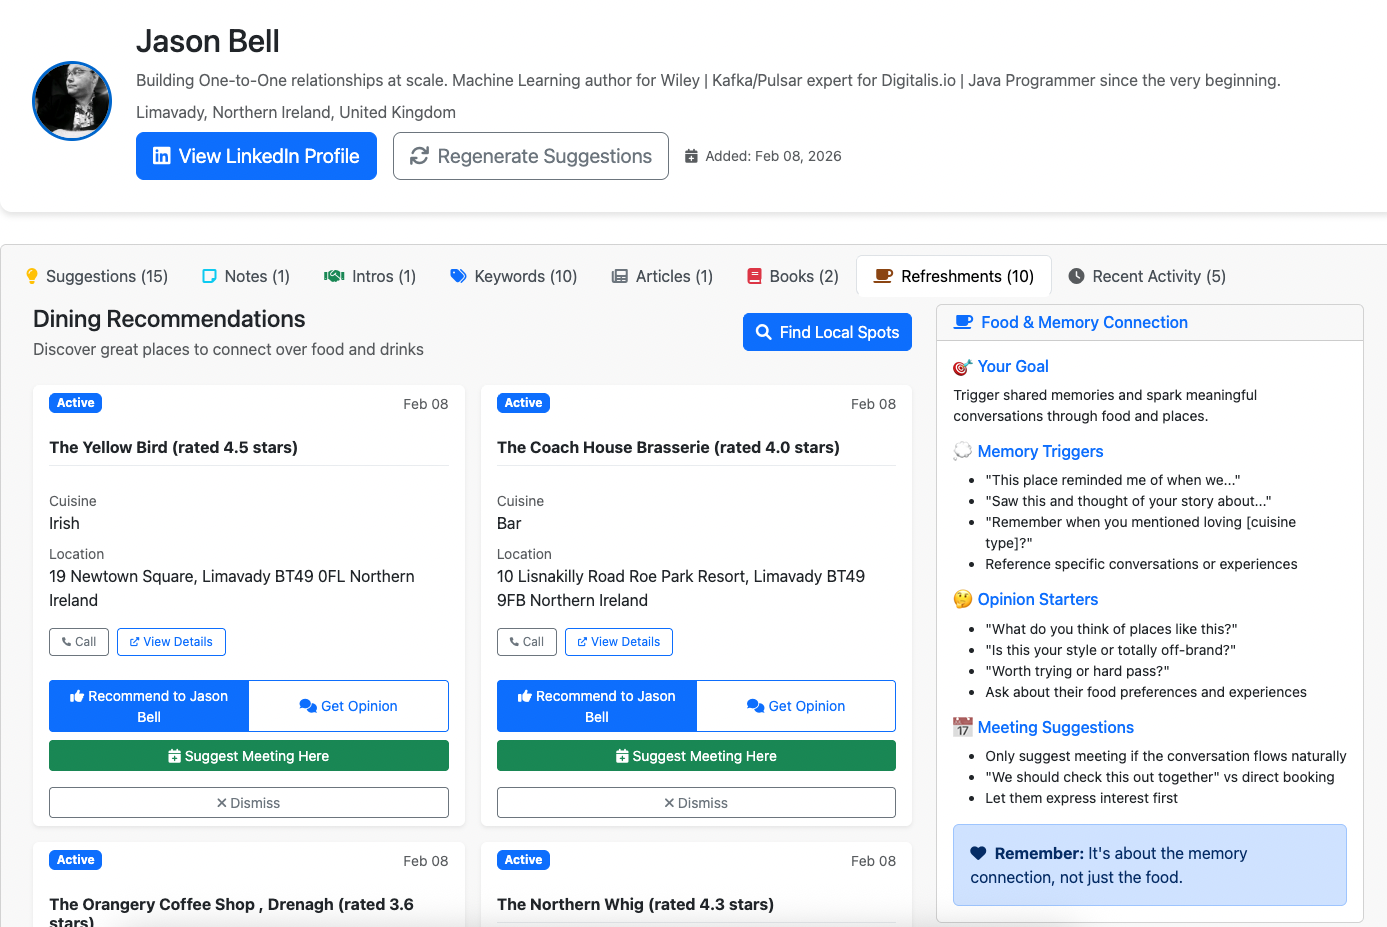Image resolution: width=1387 pixels, height=927 pixels.
Task: Open View LinkedIn Profile button
Action: tap(256, 156)
